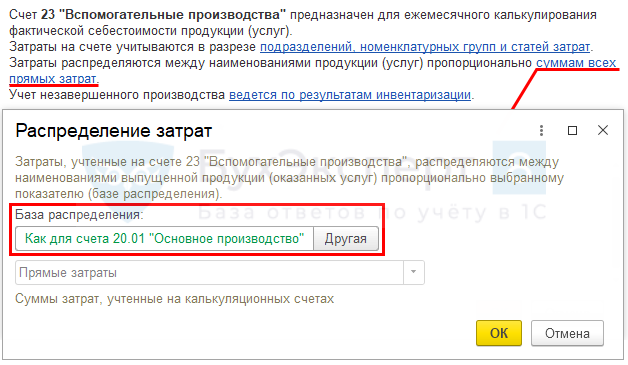Click dialog description paragraph starting Затраты, учтенные

[289, 177]
